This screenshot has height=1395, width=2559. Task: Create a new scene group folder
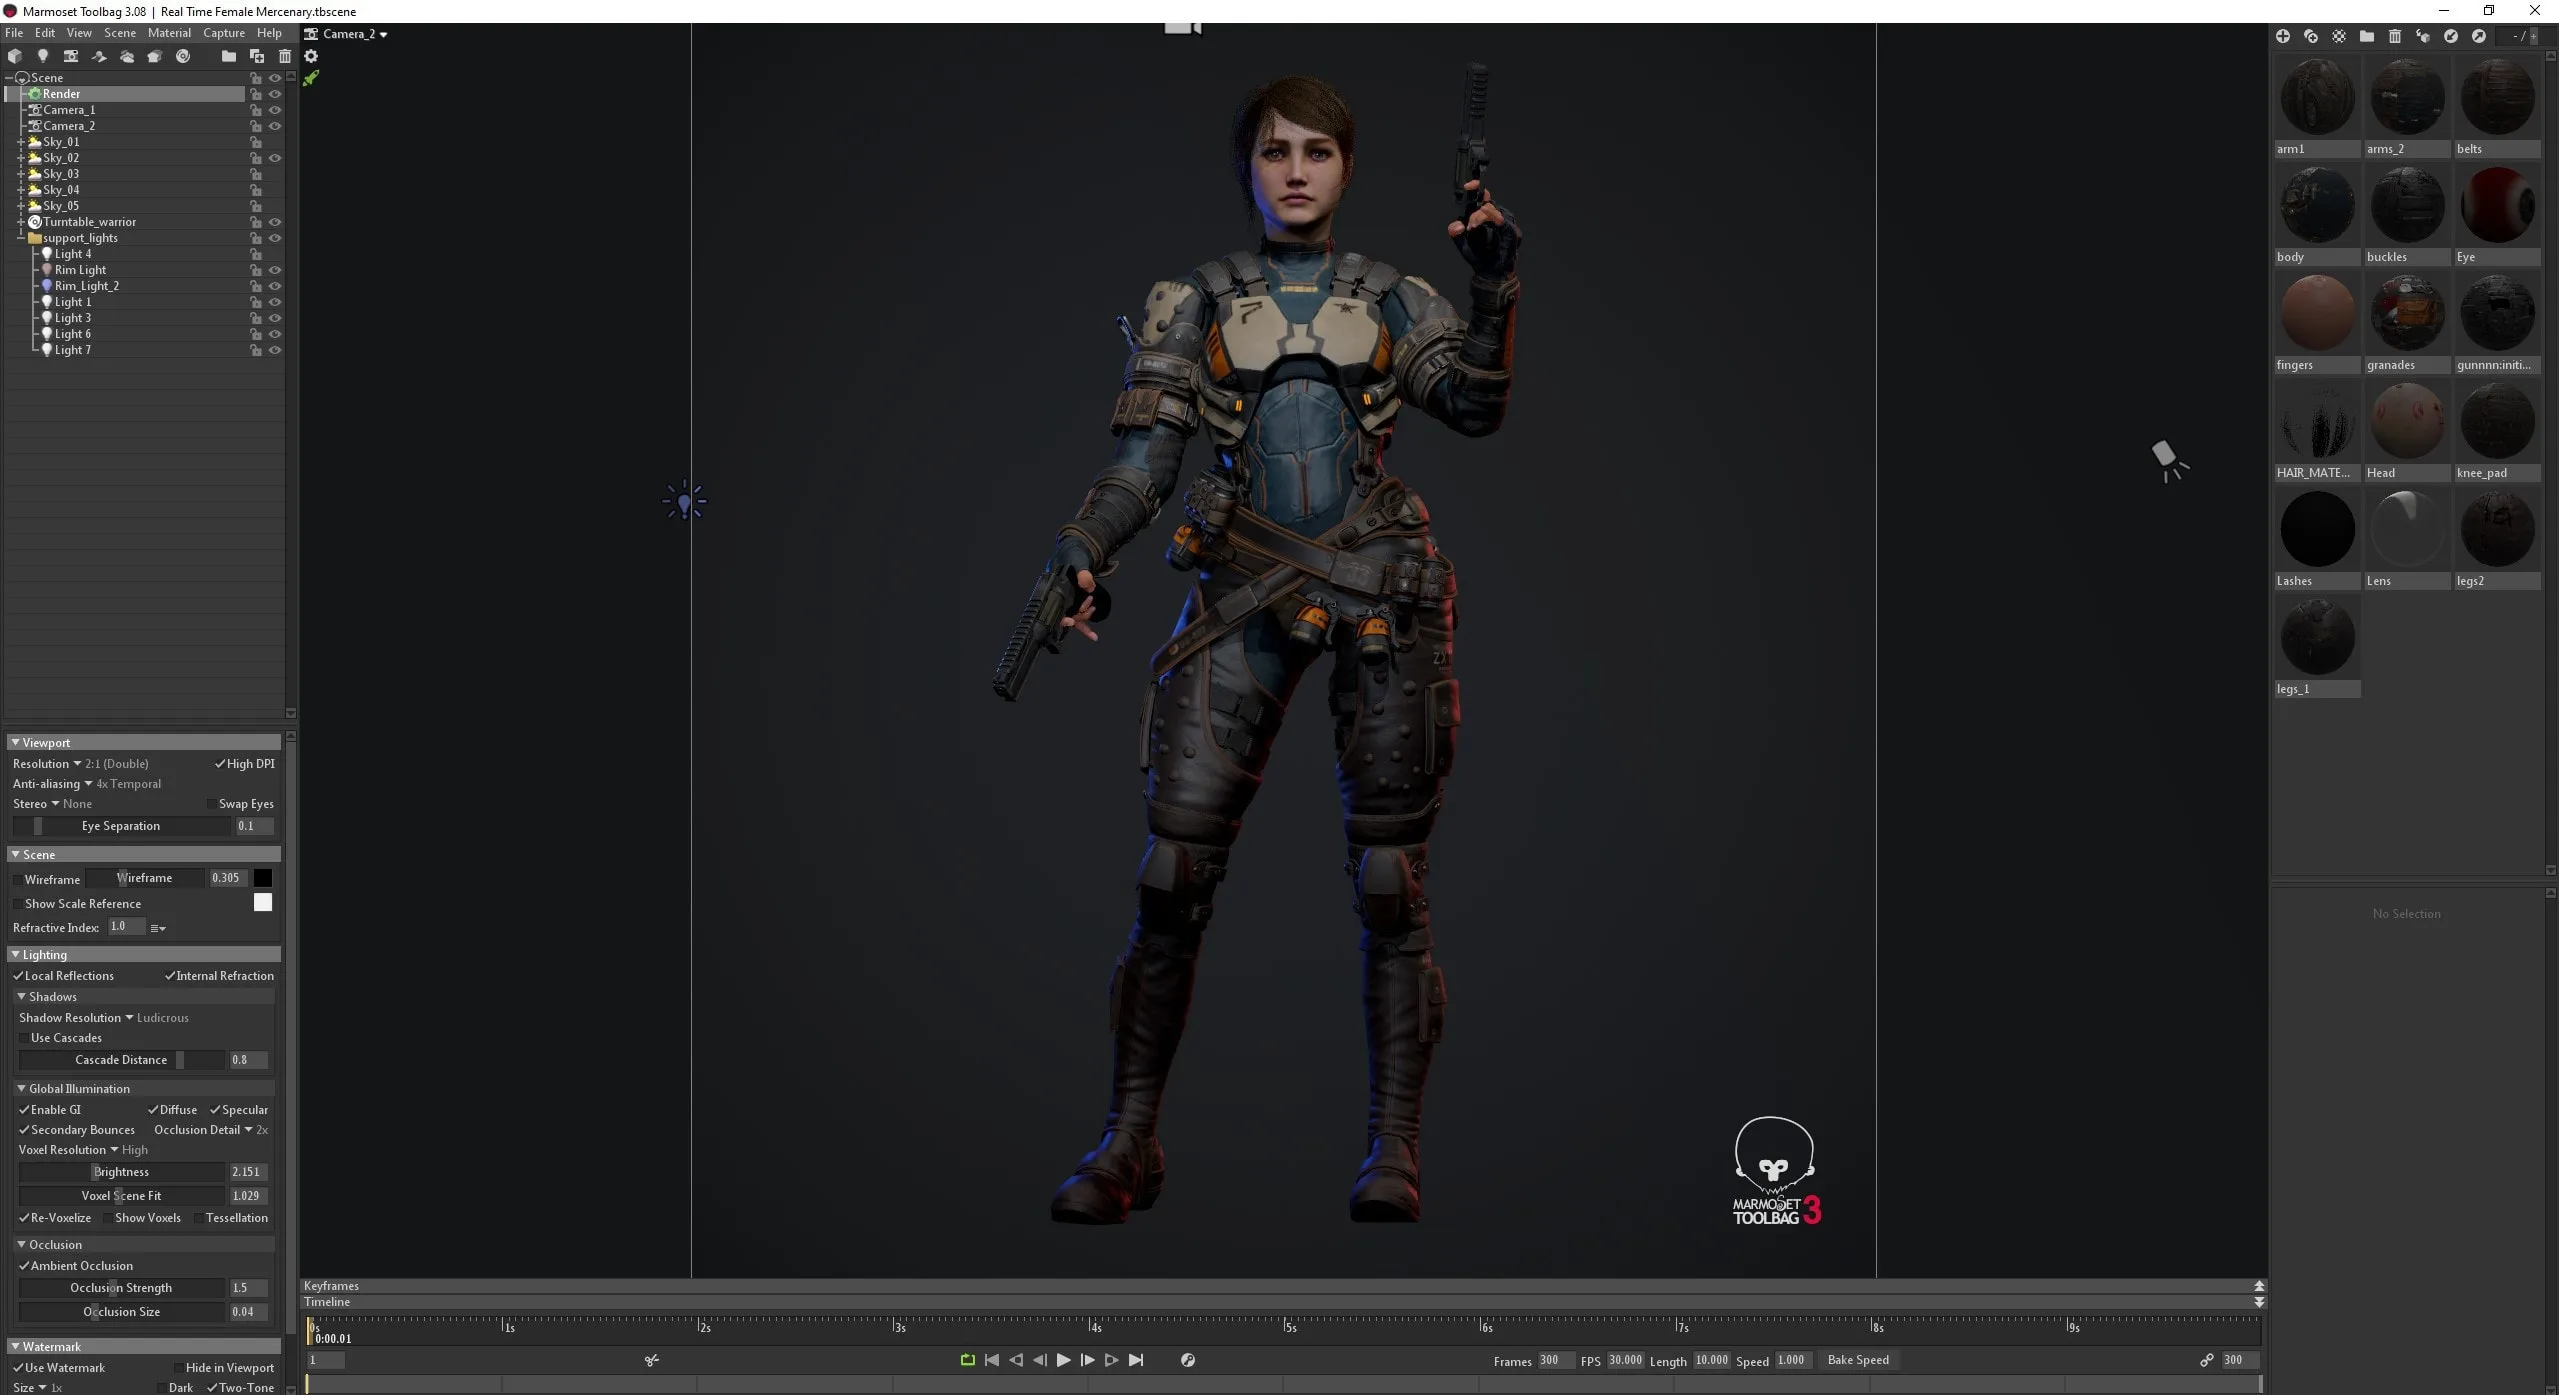coord(229,56)
